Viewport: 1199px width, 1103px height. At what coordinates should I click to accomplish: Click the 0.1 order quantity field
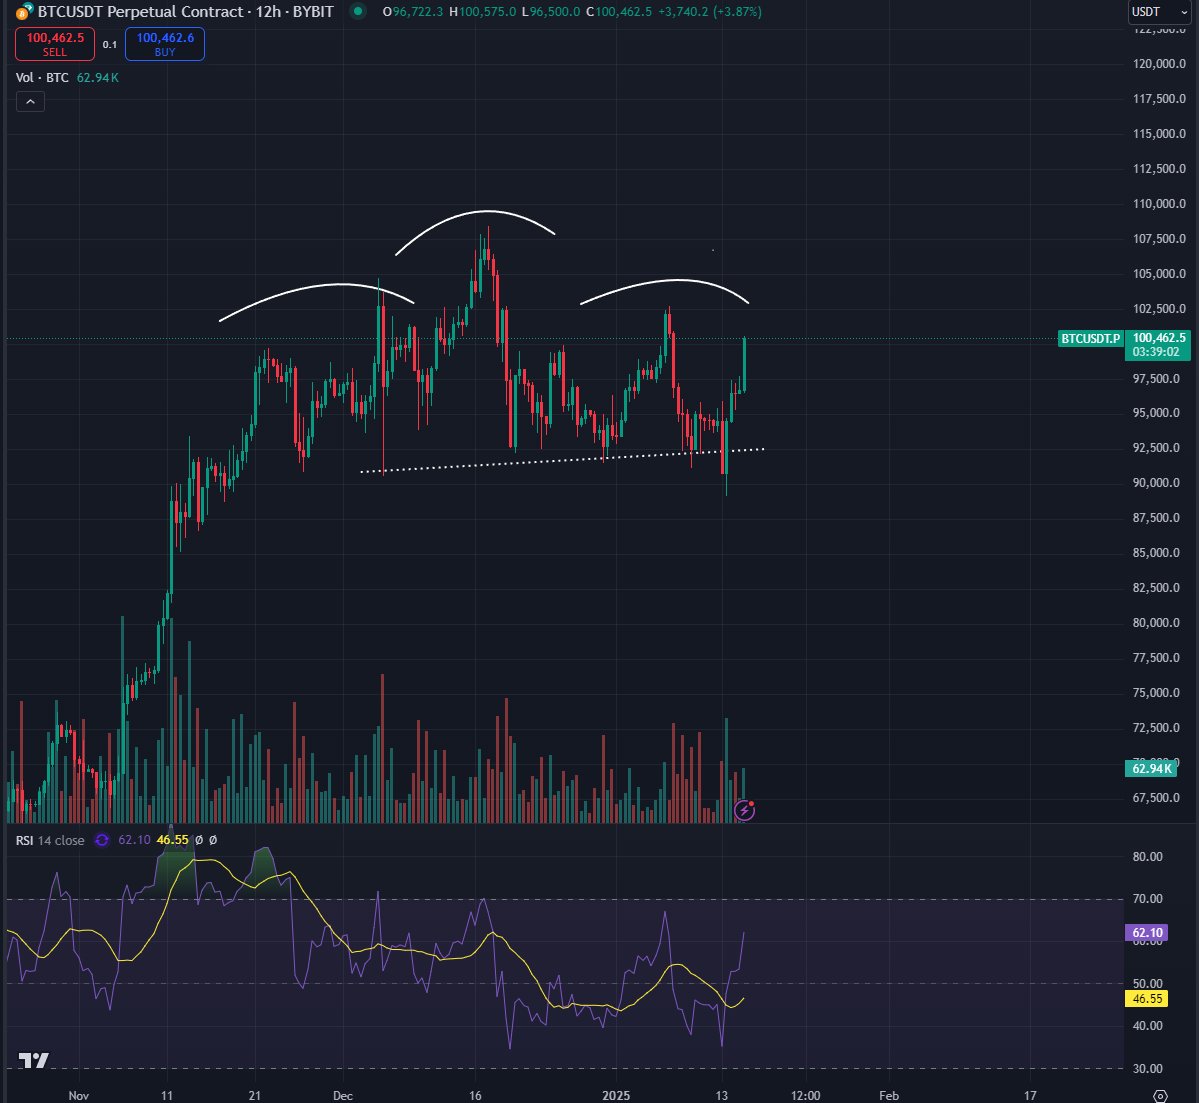coord(110,45)
